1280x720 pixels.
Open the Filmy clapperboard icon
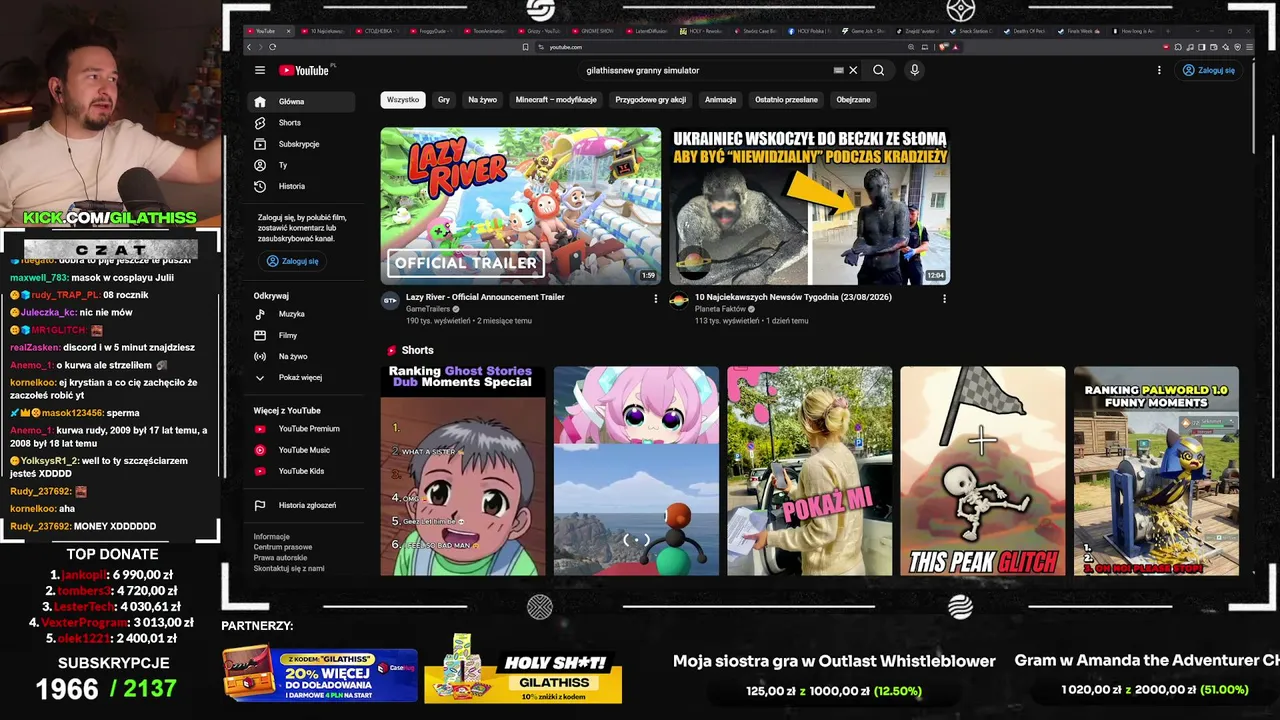click(x=260, y=335)
